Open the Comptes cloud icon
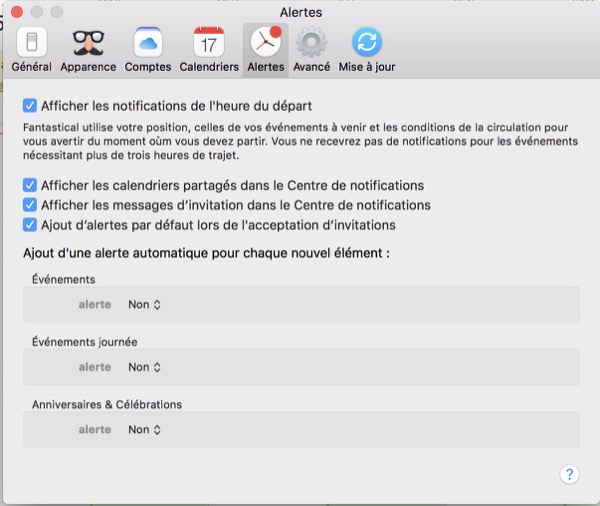 (148, 42)
